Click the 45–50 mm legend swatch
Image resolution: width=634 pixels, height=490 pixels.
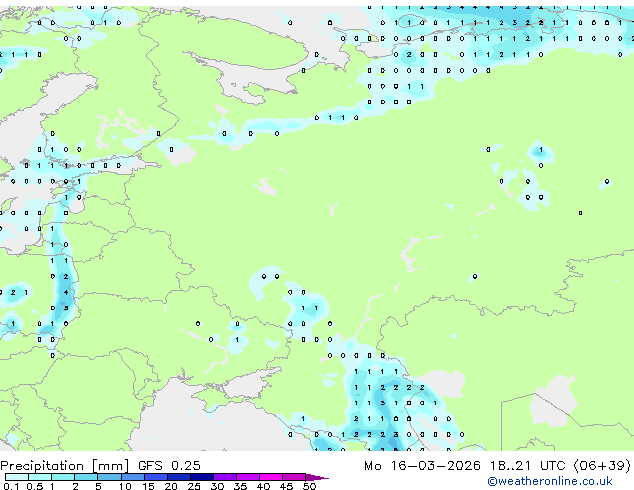294,477
